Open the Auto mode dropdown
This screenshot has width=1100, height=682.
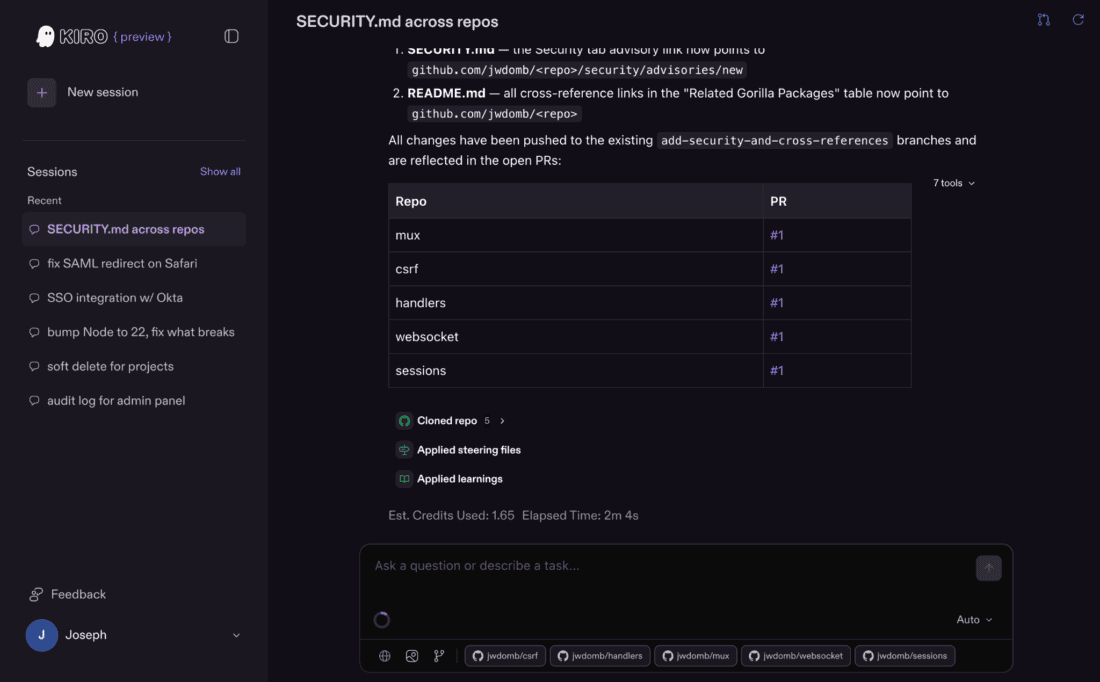pyautogui.click(x=974, y=620)
